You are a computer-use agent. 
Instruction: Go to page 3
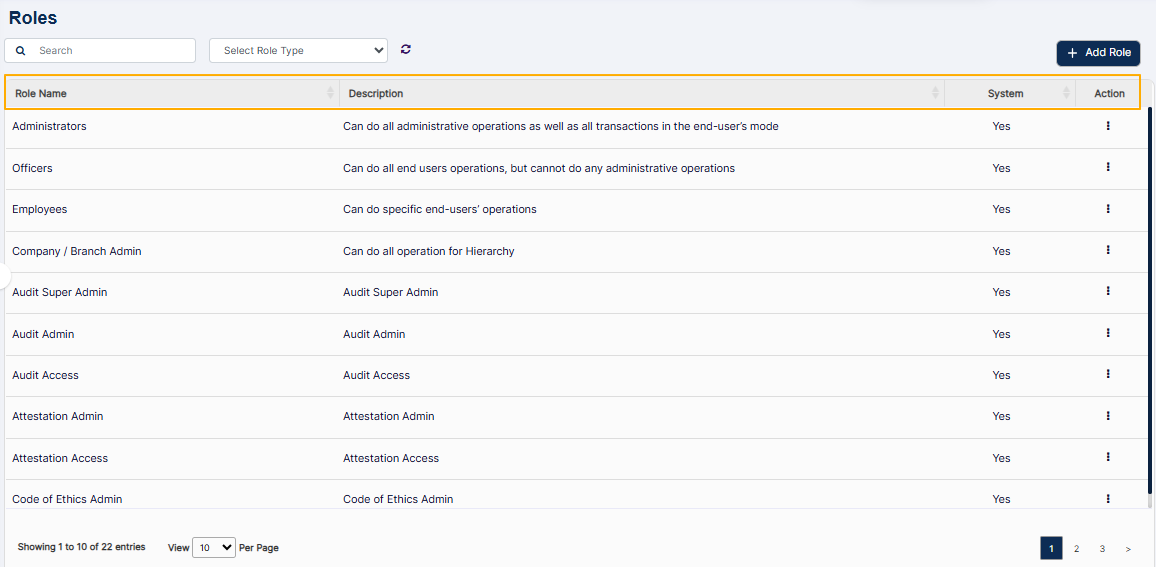[1101, 549]
